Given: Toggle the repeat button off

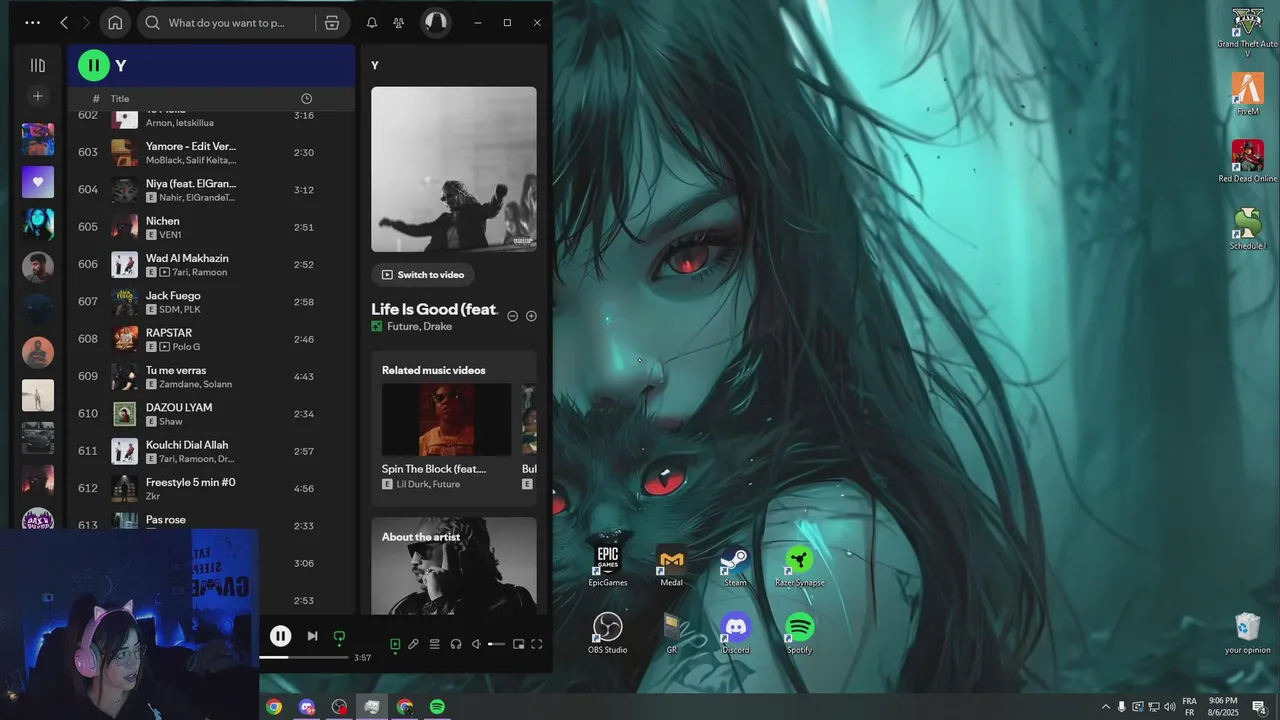Looking at the screenshot, I should pyautogui.click(x=339, y=637).
